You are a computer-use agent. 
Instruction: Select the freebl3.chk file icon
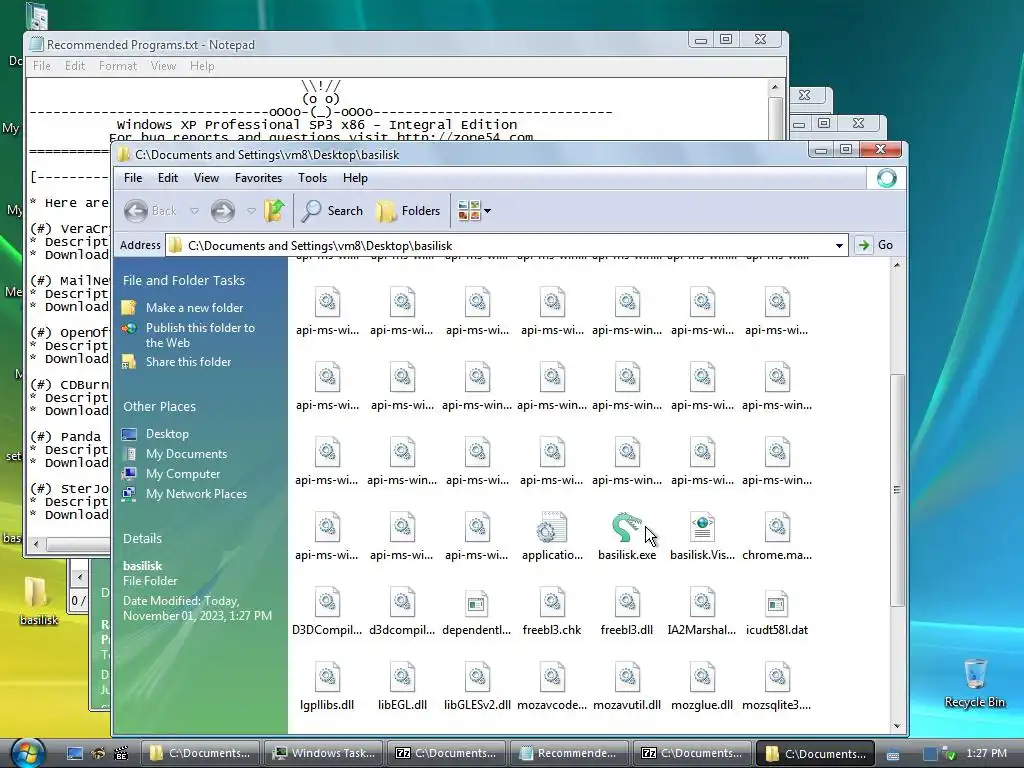click(552, 603)
